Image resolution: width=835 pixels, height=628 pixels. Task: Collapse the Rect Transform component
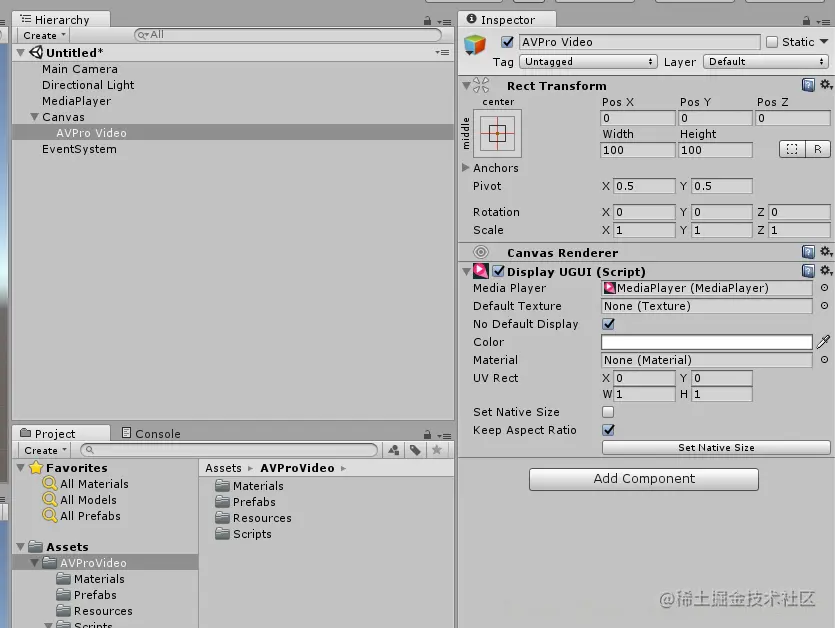[x=466, y=85]
